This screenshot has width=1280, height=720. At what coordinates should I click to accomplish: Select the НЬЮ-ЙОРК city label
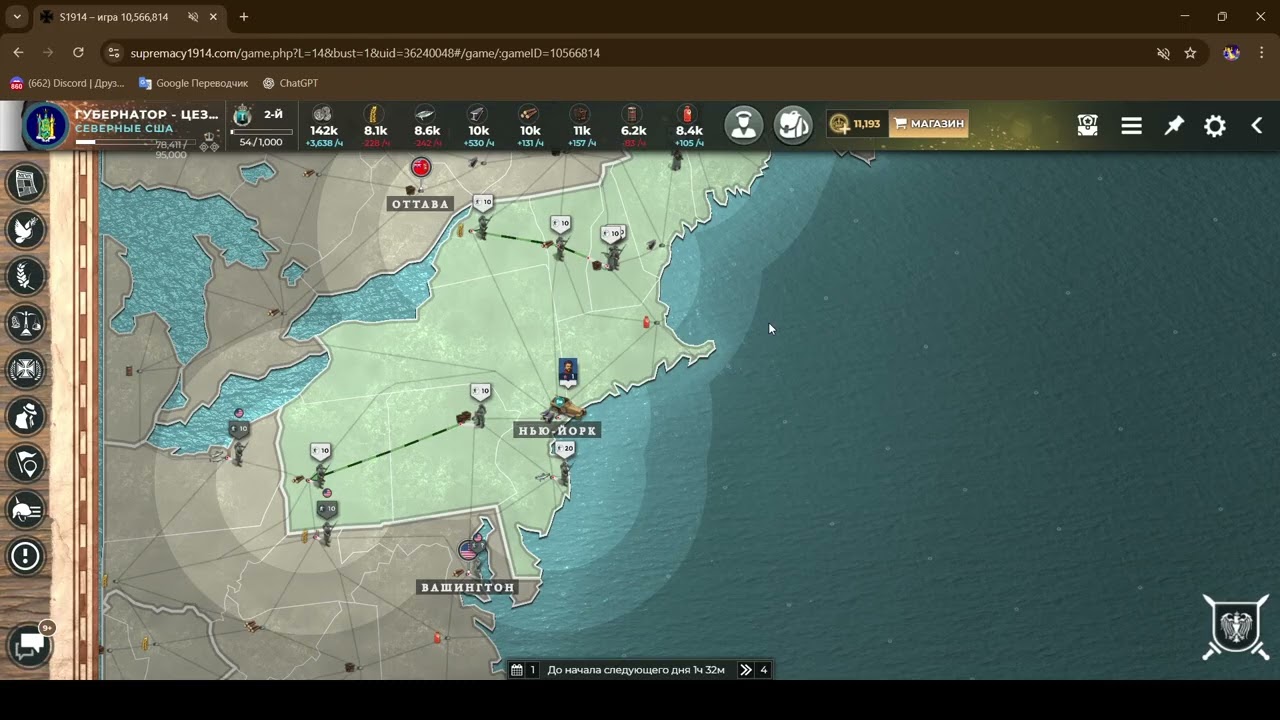[557, 431]
